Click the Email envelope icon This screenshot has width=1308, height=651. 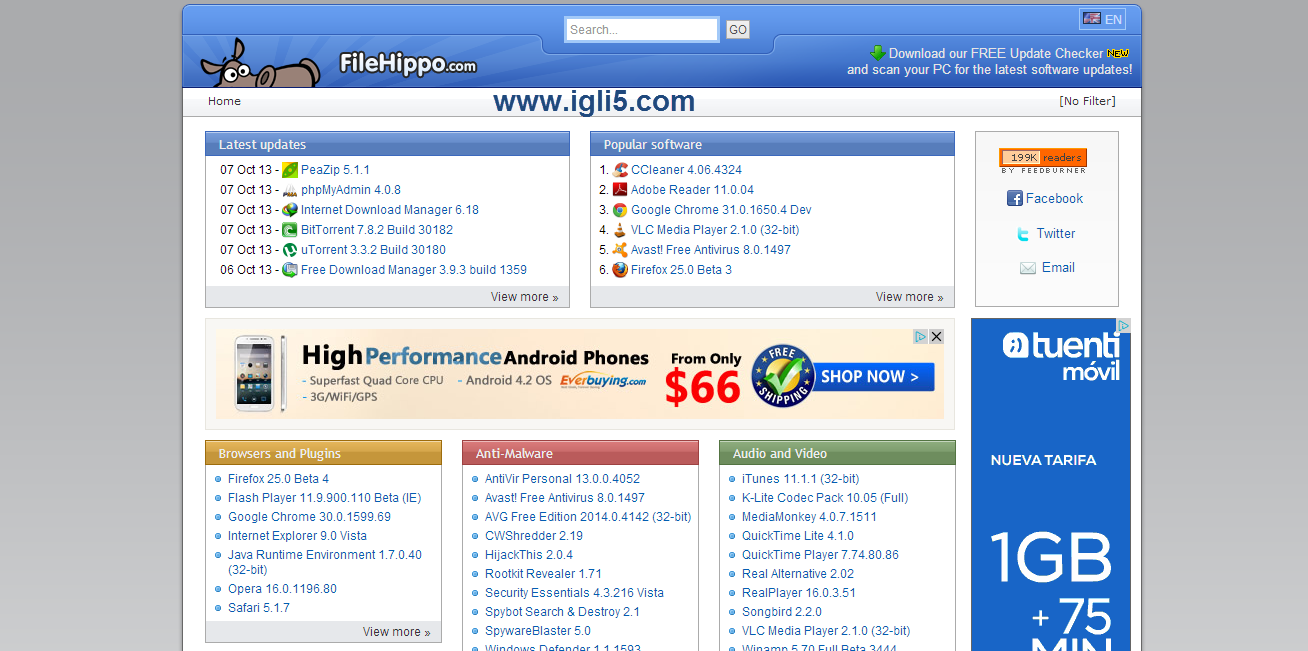click(1027, 268)
